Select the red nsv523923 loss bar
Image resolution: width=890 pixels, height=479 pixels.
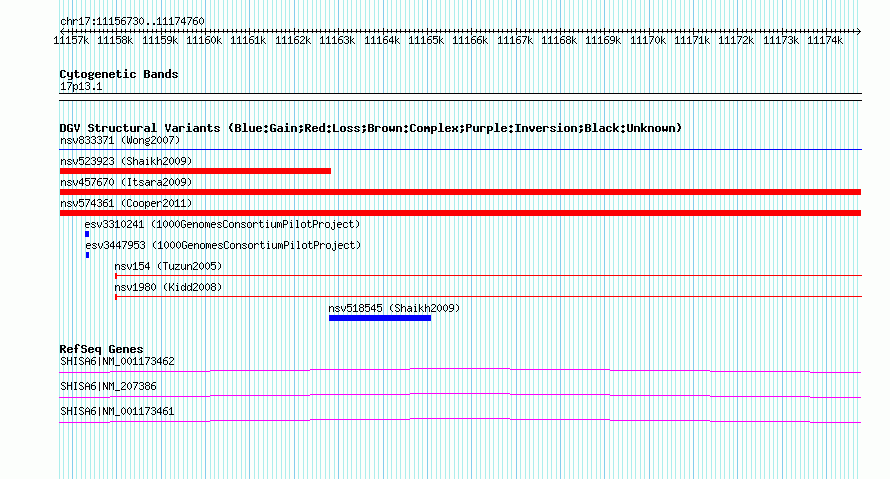[x=195, y=171]
